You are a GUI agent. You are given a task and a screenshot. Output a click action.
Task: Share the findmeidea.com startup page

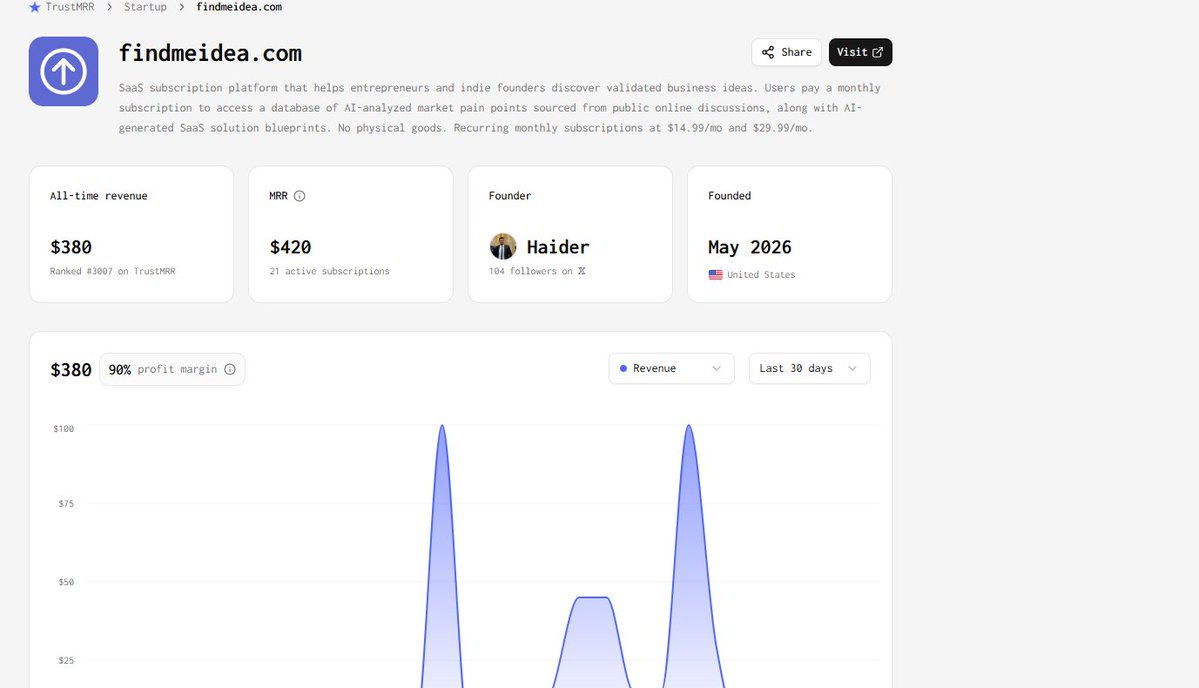[786, 52]
